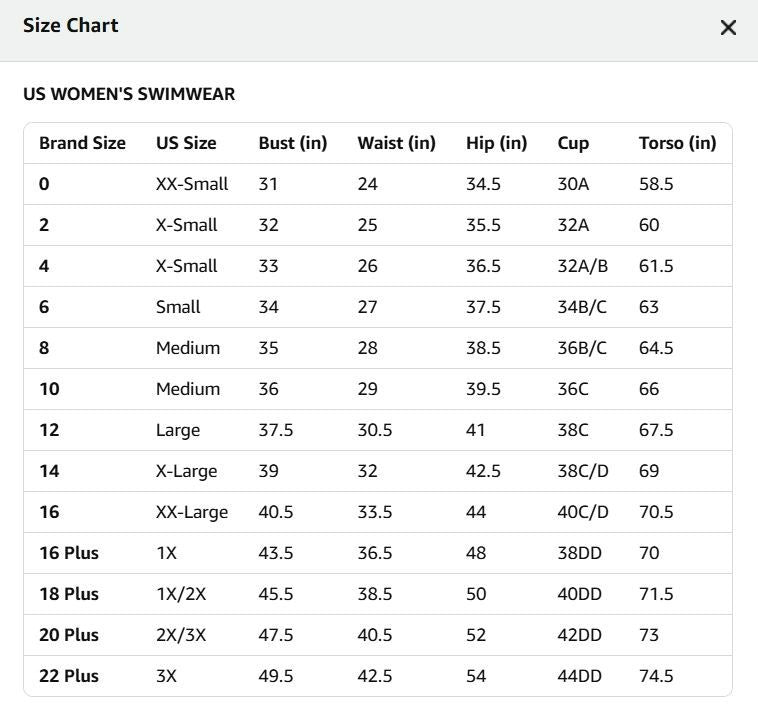Click the 34B/C cup value
The width and height of the screenshot is (758, 725).
582,307
